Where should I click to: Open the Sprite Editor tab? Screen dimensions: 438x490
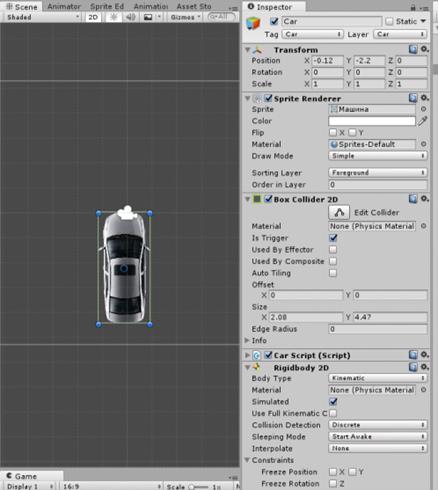(x=107, y=6)
